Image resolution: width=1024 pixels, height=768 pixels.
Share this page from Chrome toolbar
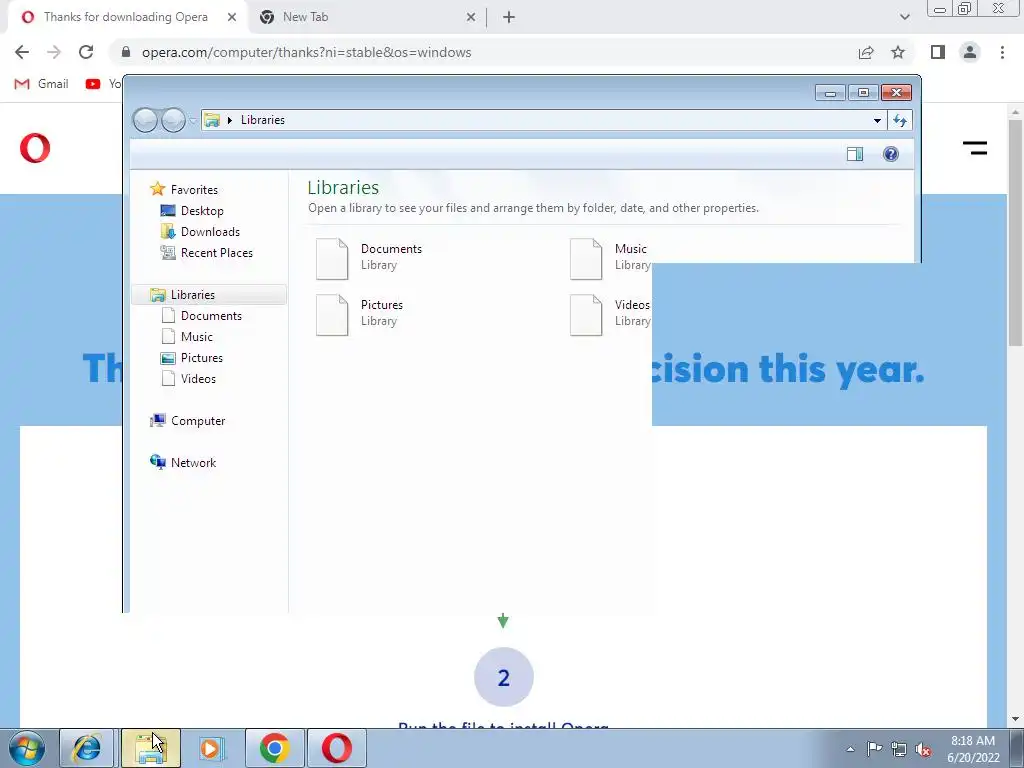866,52
